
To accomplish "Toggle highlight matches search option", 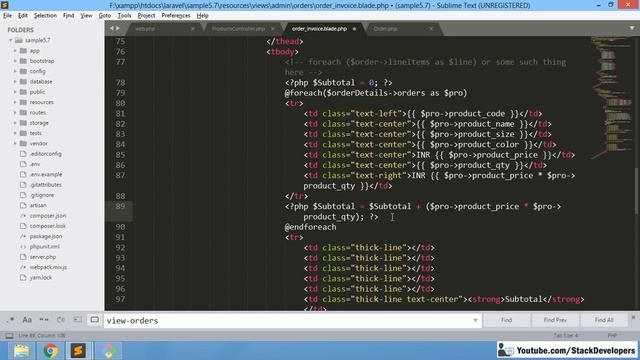I will click(x=94, y=320).
